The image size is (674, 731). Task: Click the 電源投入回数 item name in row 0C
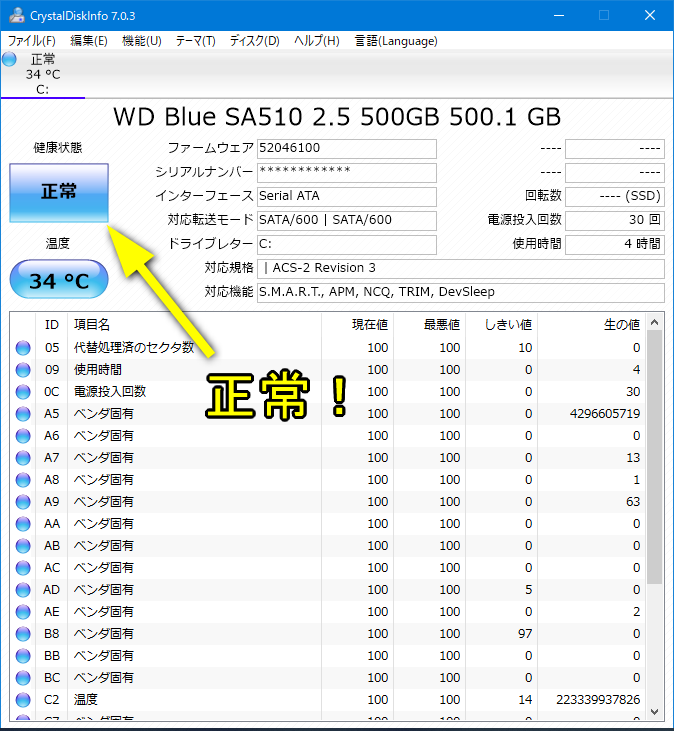click(110, 392)
